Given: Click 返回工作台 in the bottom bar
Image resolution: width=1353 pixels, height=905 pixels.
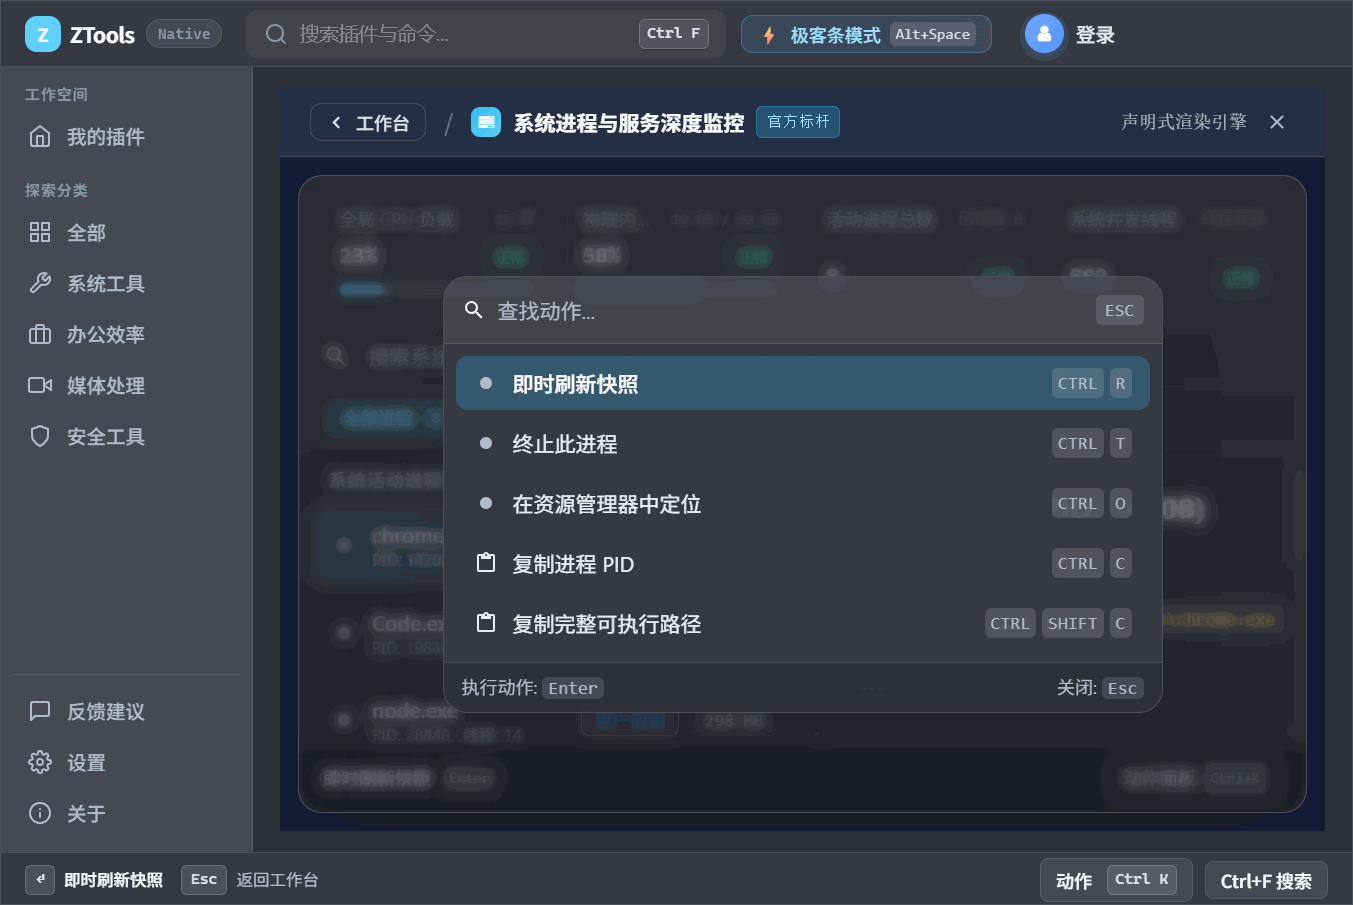Looking at the screenshot, I should [x=277, y=880].
